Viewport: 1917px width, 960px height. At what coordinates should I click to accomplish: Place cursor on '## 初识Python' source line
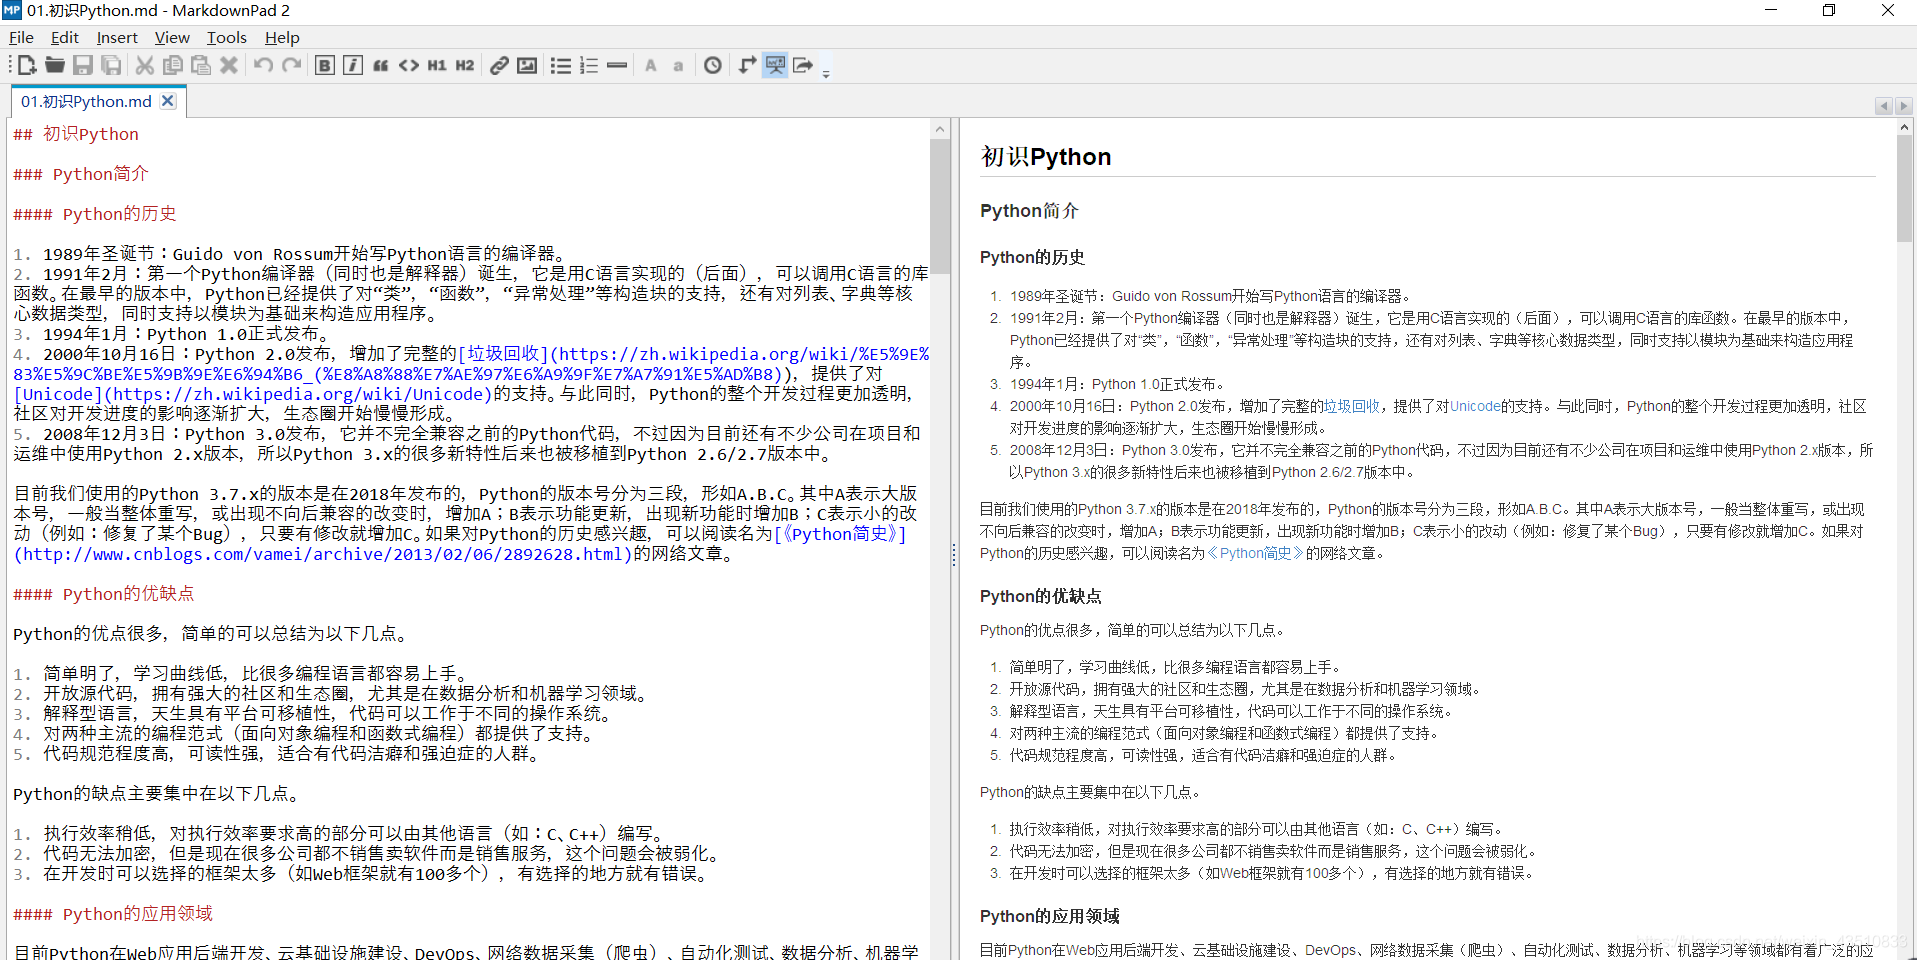tap(76, 134)
